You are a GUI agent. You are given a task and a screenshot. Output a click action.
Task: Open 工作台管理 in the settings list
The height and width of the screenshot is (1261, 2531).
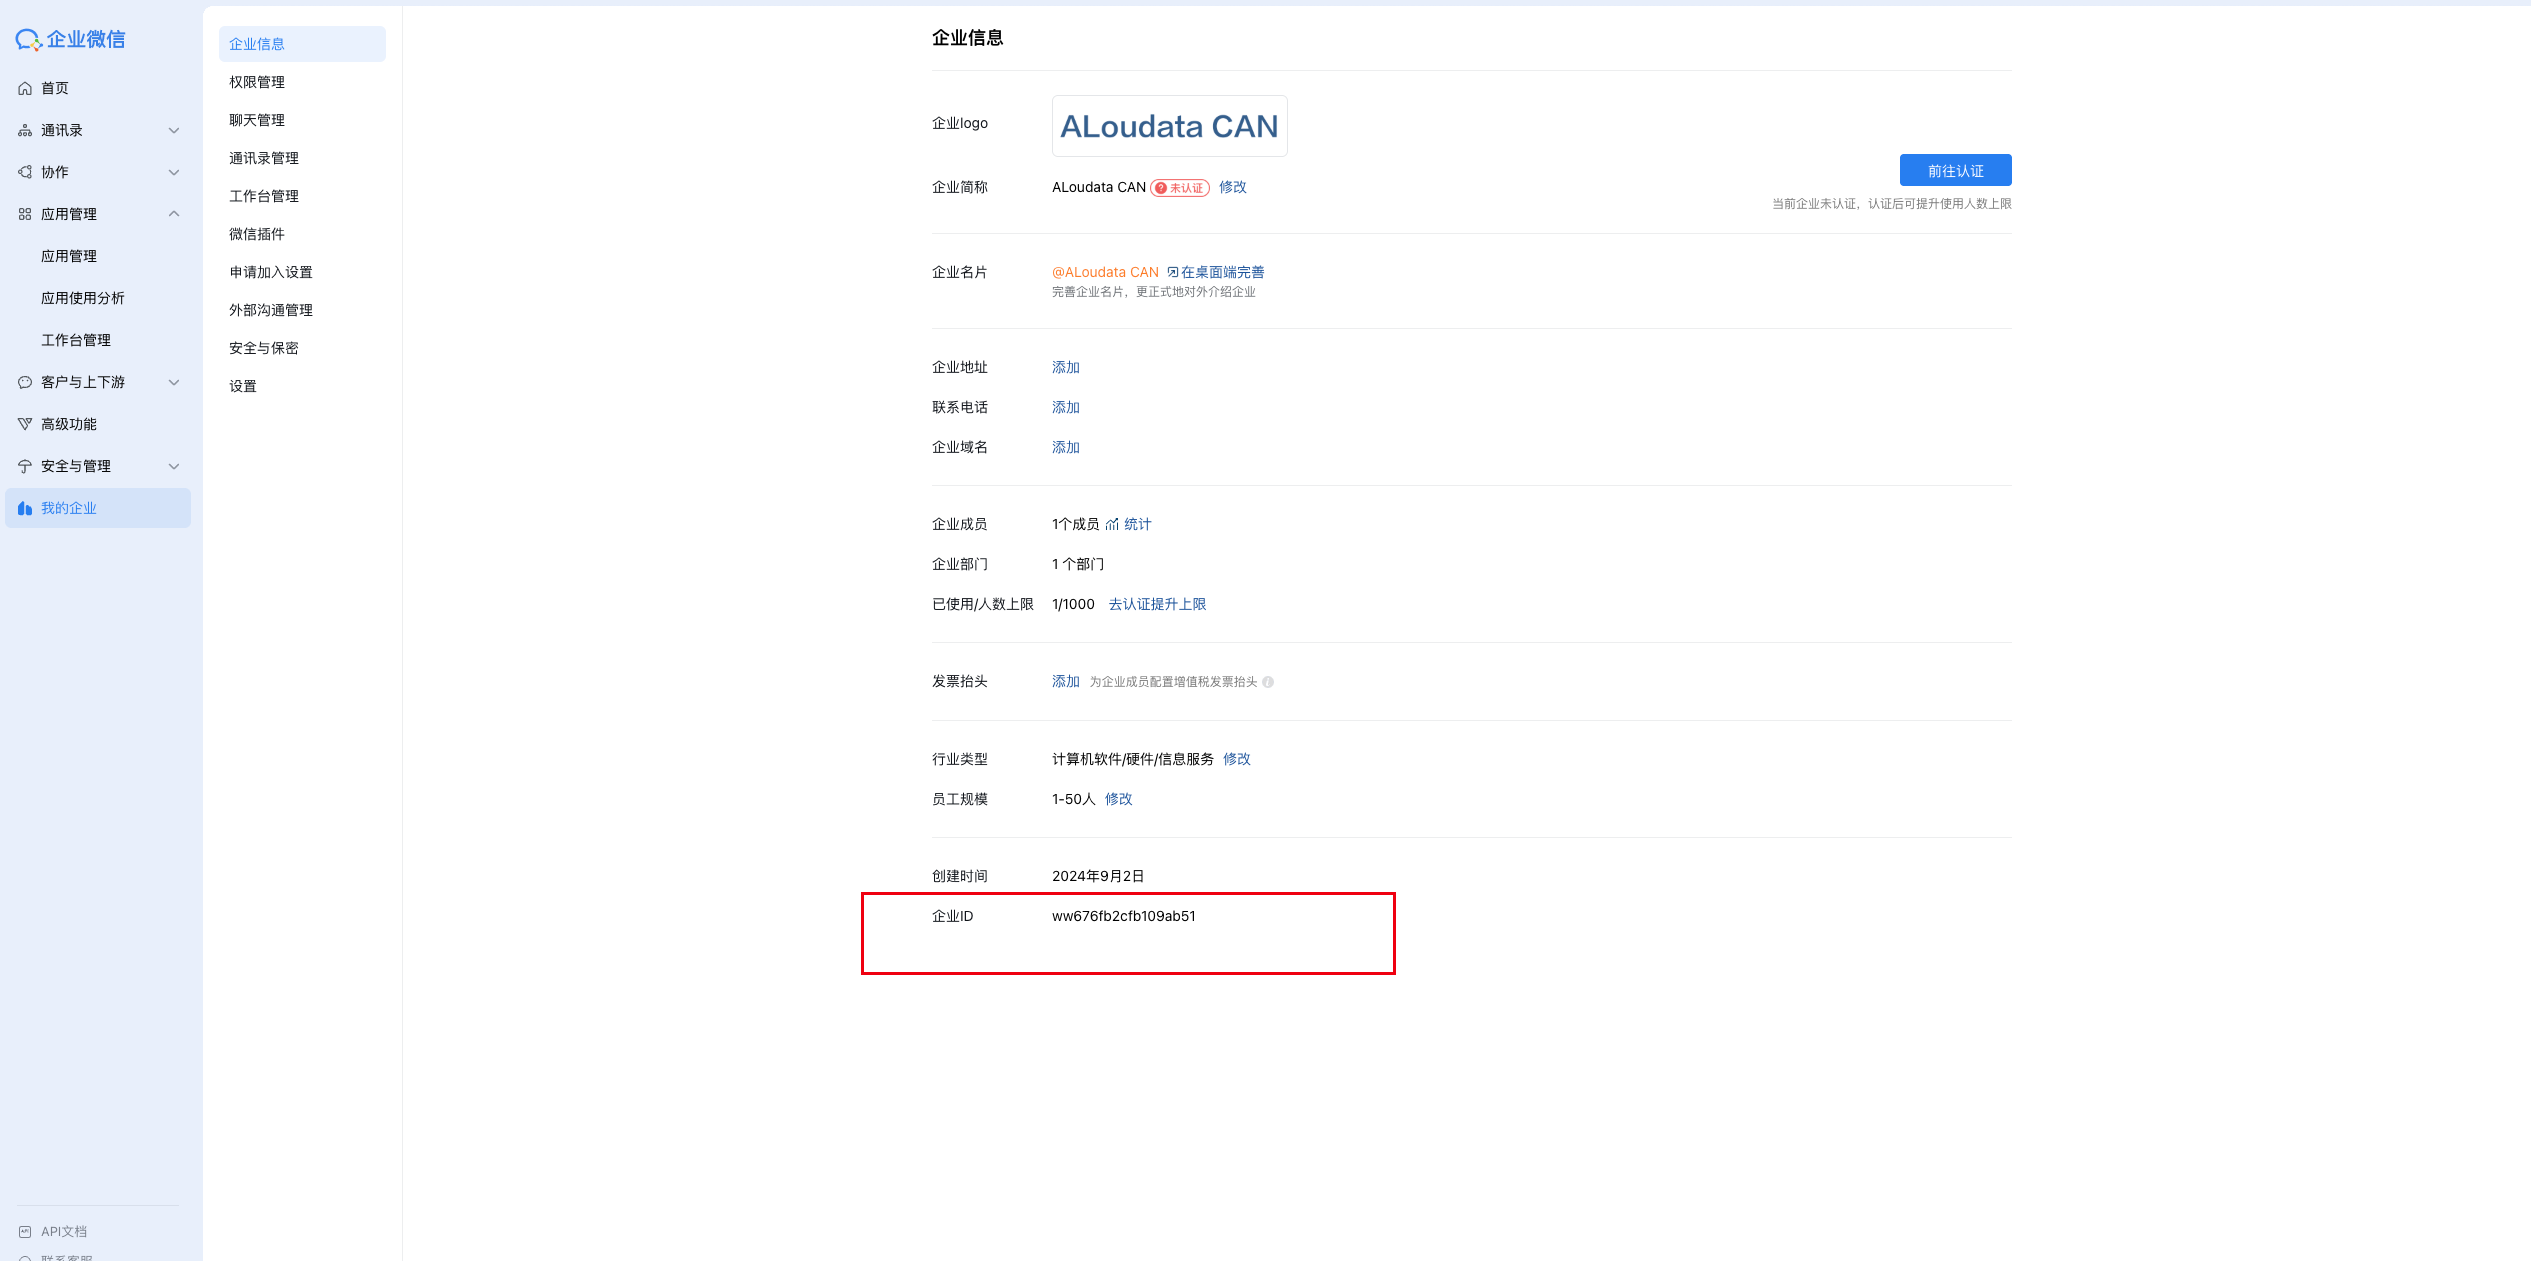coord(302,197)
